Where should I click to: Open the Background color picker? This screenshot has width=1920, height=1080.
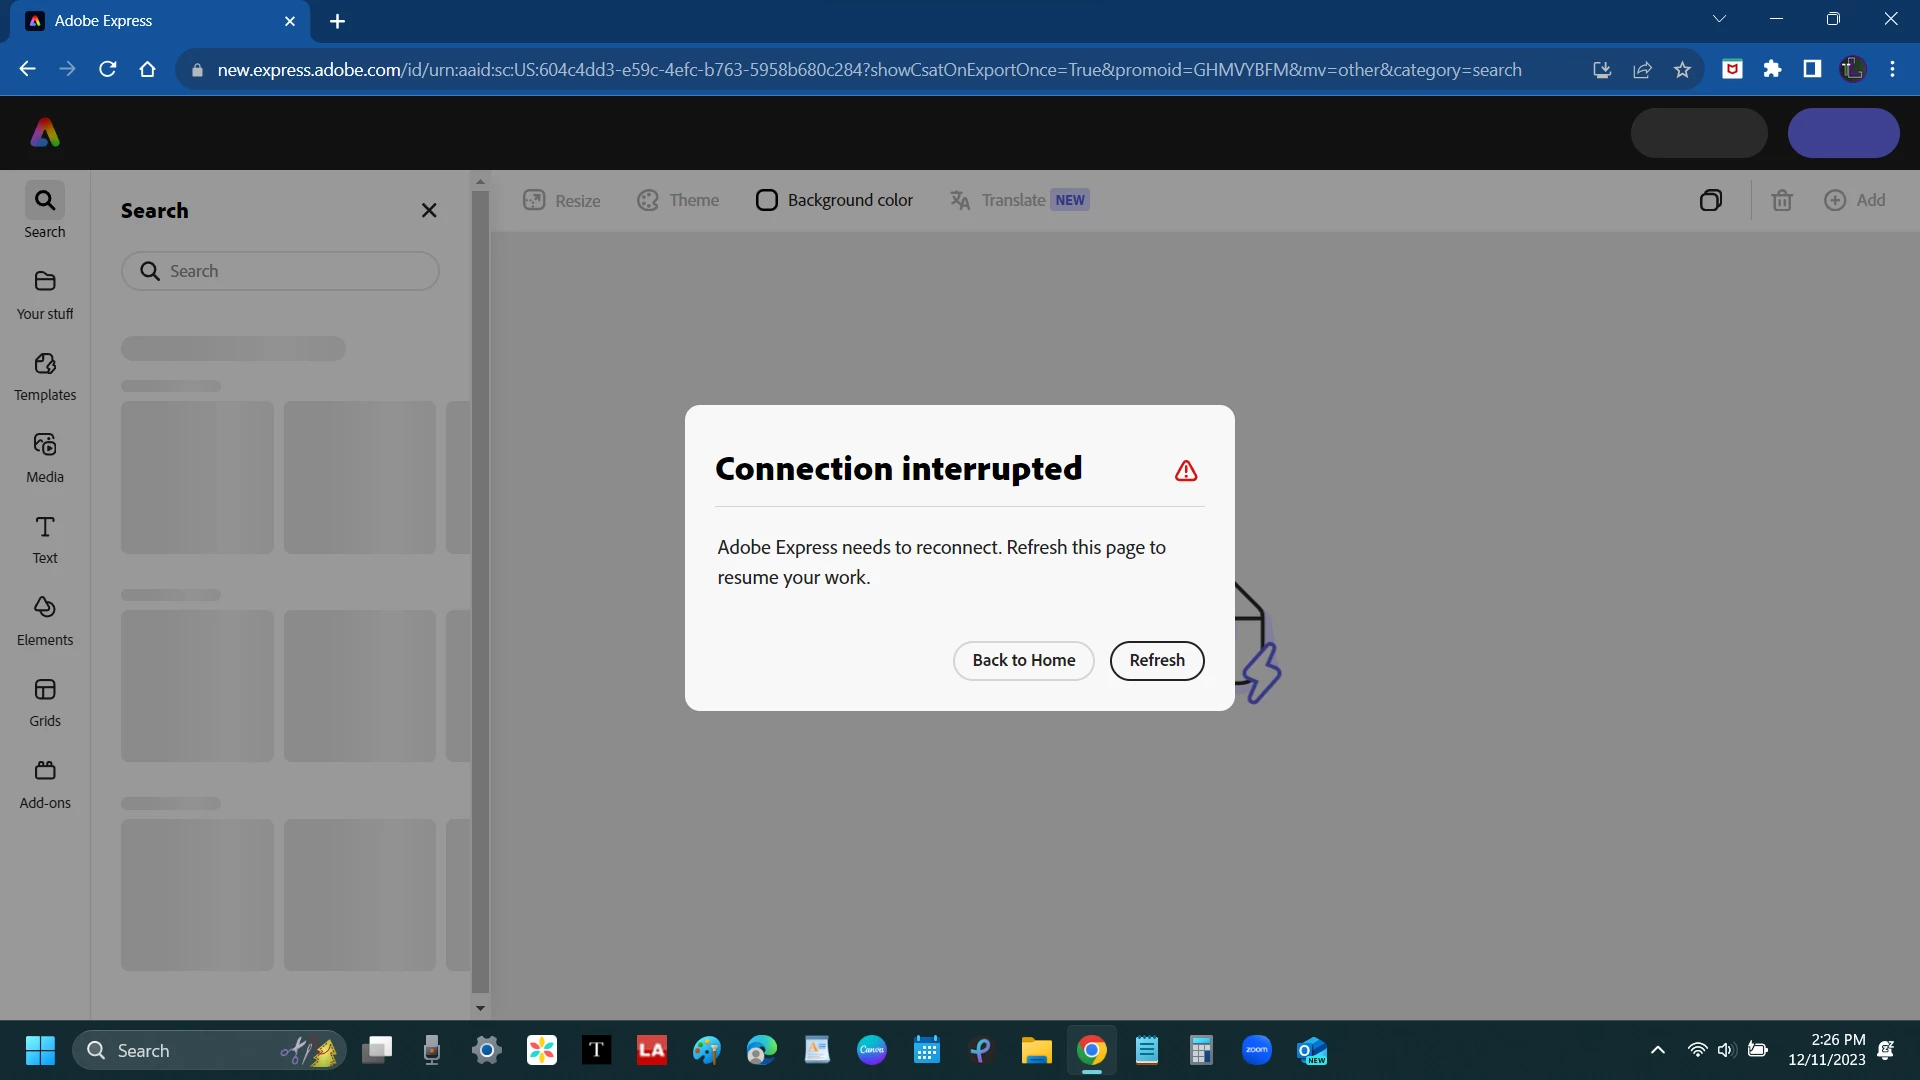[x=834, y=200]
